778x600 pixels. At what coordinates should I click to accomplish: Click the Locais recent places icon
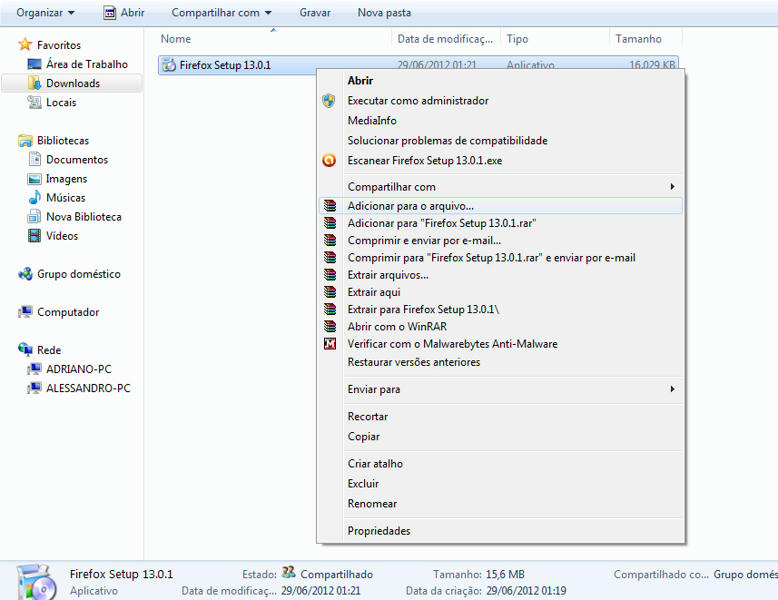pos(34,102)
